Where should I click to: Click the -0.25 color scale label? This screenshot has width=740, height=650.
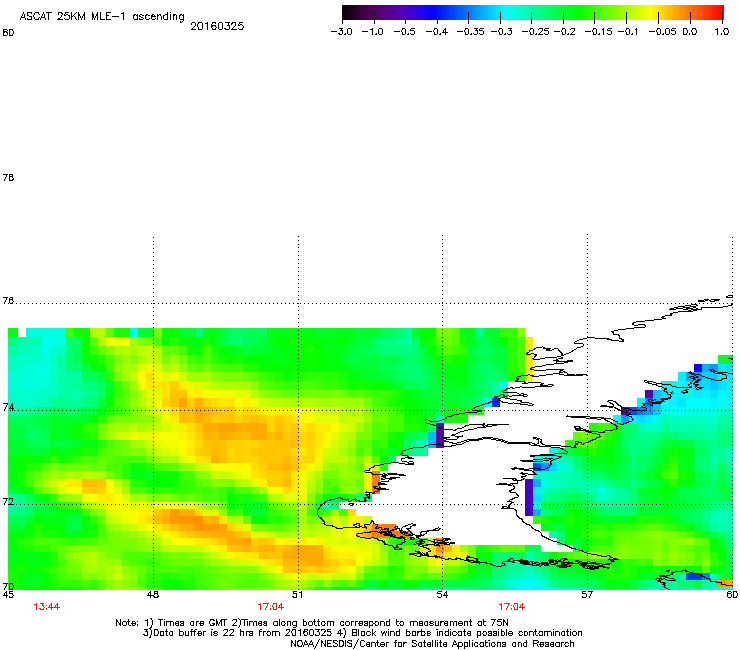tap(535, 32)
